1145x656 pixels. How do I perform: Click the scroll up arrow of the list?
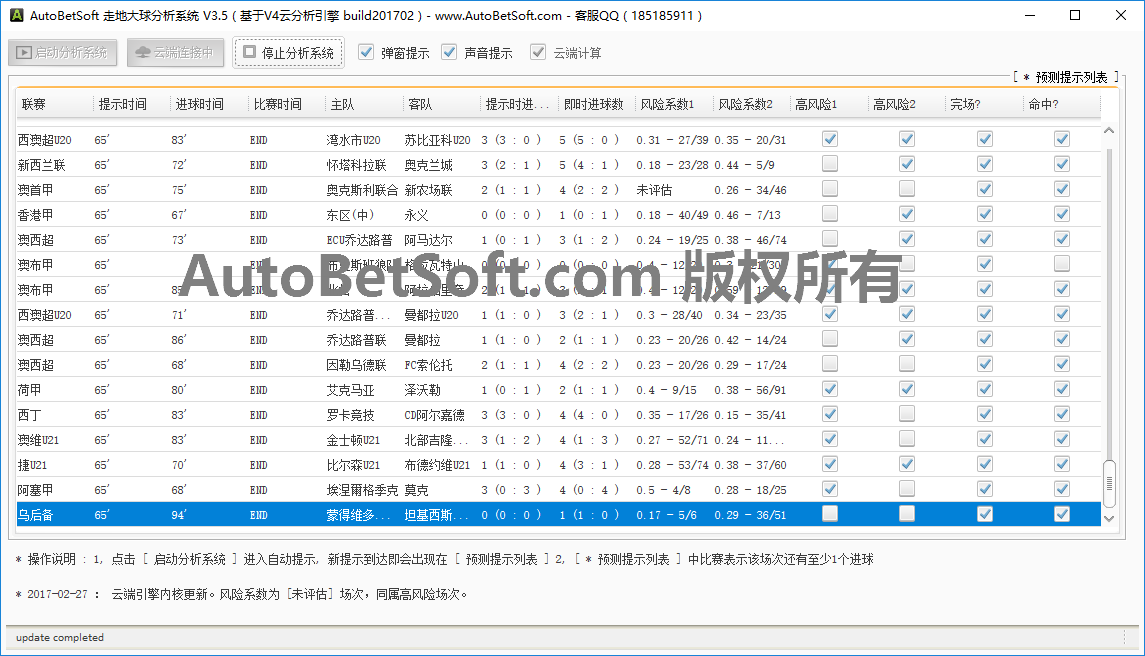point(1108,131)
